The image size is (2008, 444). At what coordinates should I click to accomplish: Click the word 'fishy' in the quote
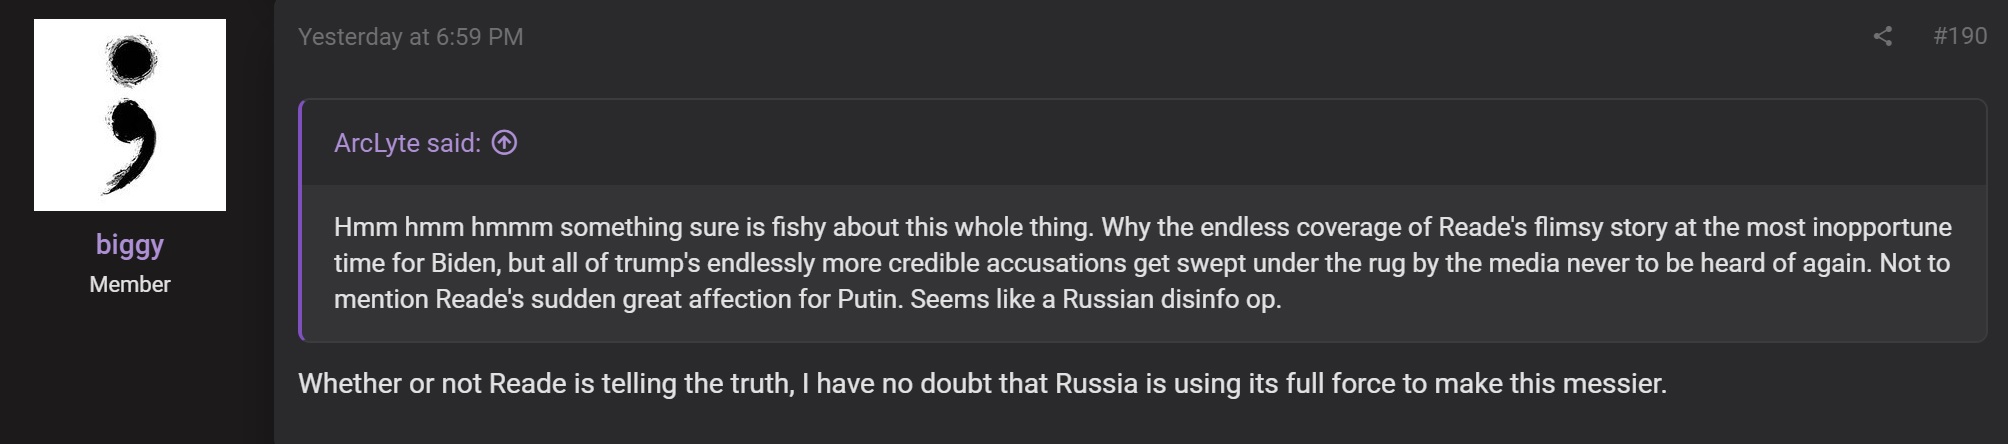point(798,227)
